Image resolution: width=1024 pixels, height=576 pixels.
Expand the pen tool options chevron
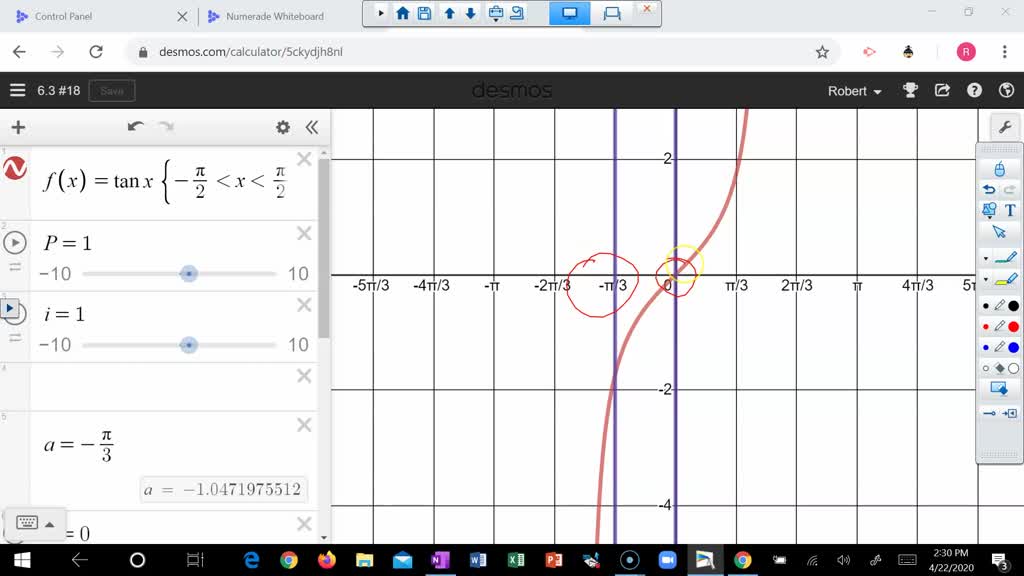pos(986,257)
